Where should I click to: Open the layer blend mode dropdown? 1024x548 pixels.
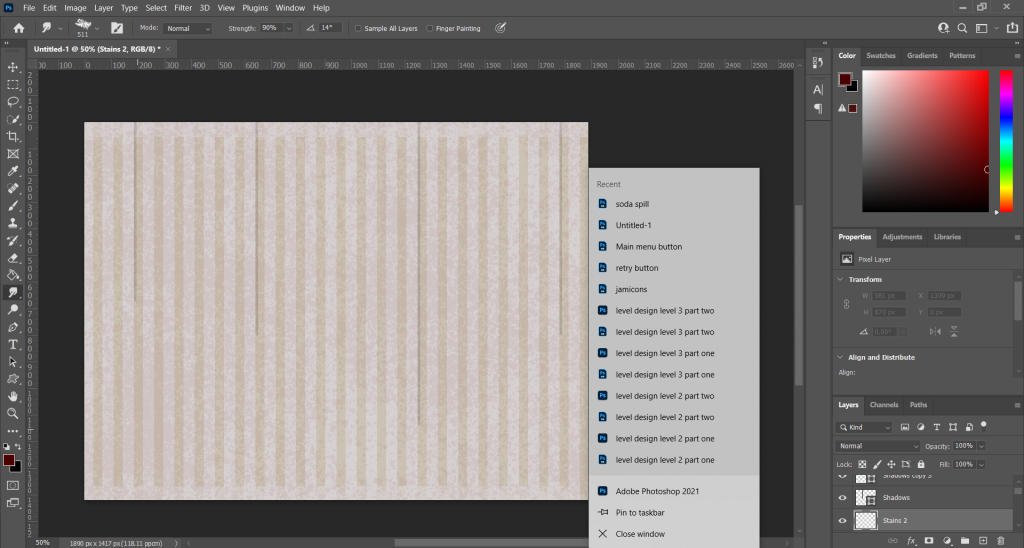click(x=878, y=445)
